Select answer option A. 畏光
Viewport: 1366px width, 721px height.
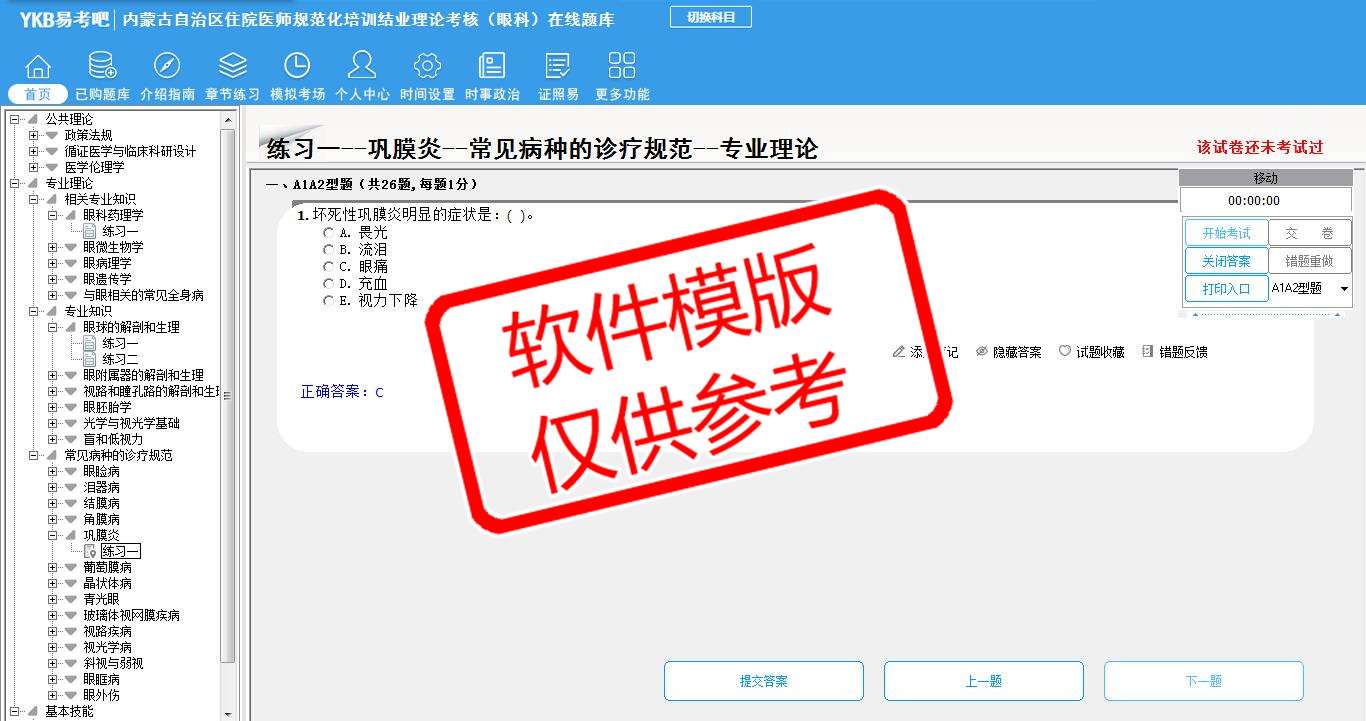329,233
